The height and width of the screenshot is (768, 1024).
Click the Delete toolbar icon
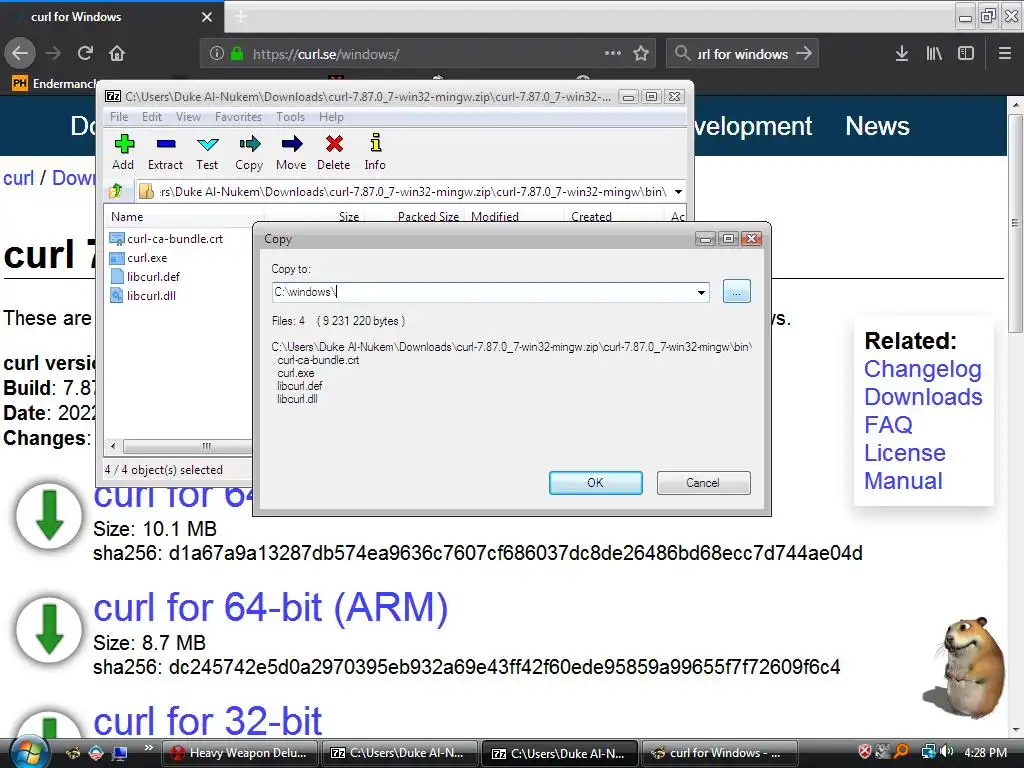(x=334, y=152)
